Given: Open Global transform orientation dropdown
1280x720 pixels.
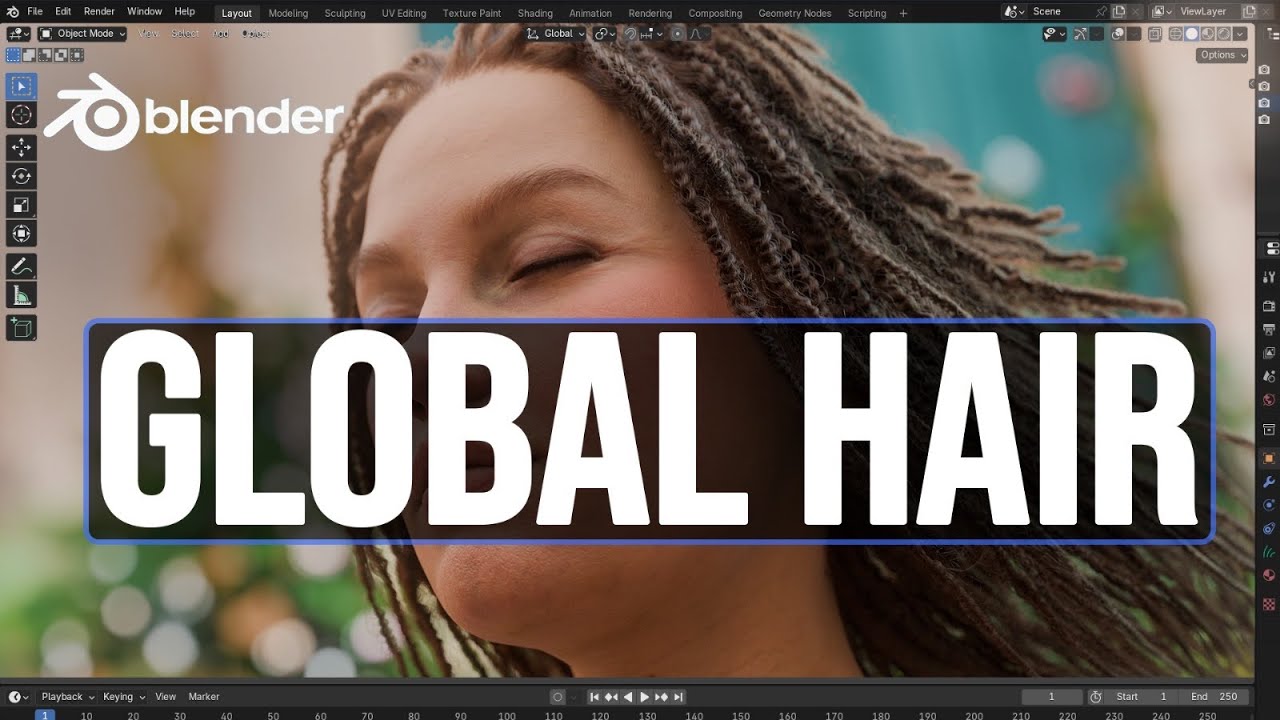Looking at the screenshot, I should click(556, 34).
